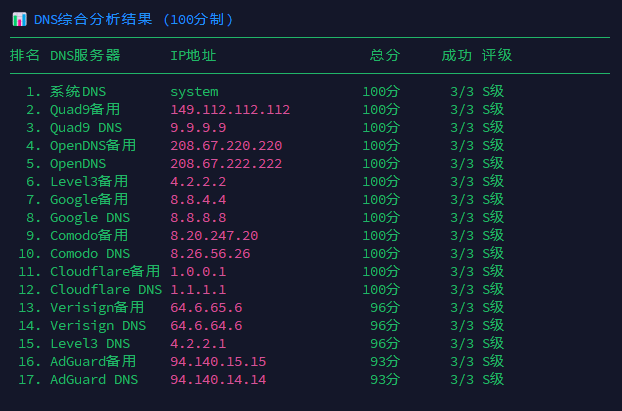Select IP address 8.8.8.8

point(198,218)
